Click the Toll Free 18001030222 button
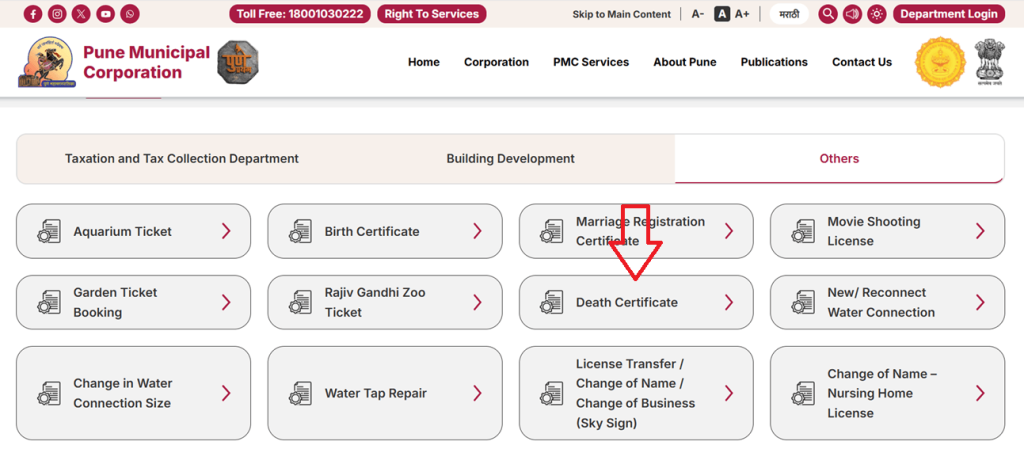 coord(300,14)
